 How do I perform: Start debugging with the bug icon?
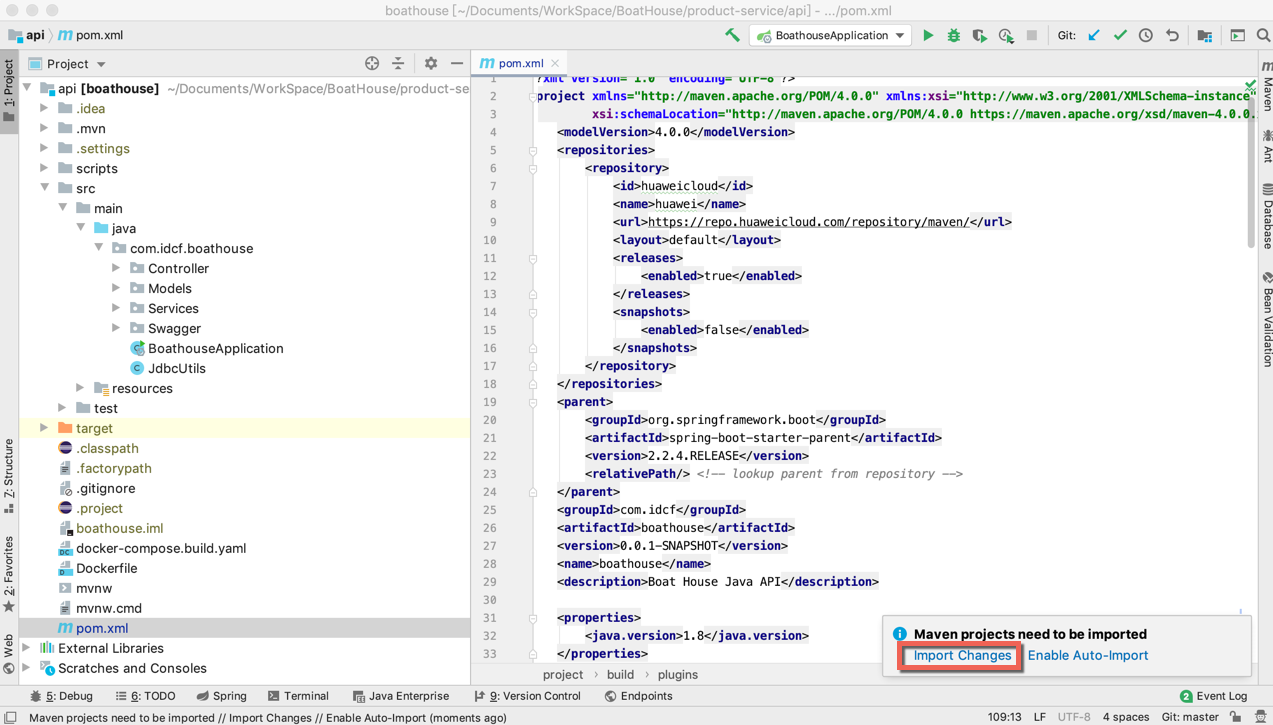(954, 36)
